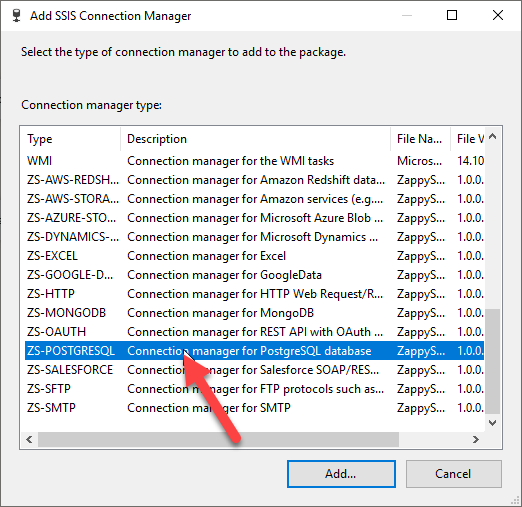Screen dimensions: 522x507
Task: Select the WMI connection manager row
Action: [x=254, y=161]
